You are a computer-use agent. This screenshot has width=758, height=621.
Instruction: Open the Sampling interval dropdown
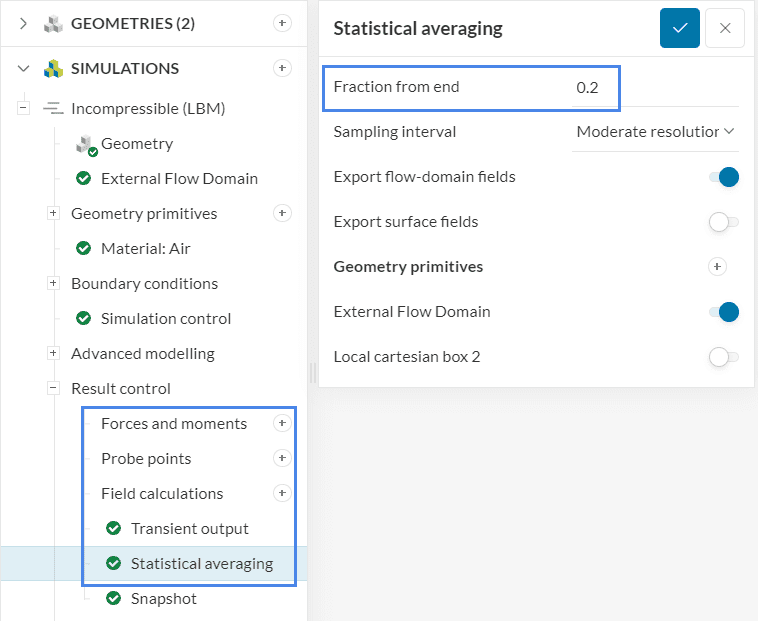(655, 131)
